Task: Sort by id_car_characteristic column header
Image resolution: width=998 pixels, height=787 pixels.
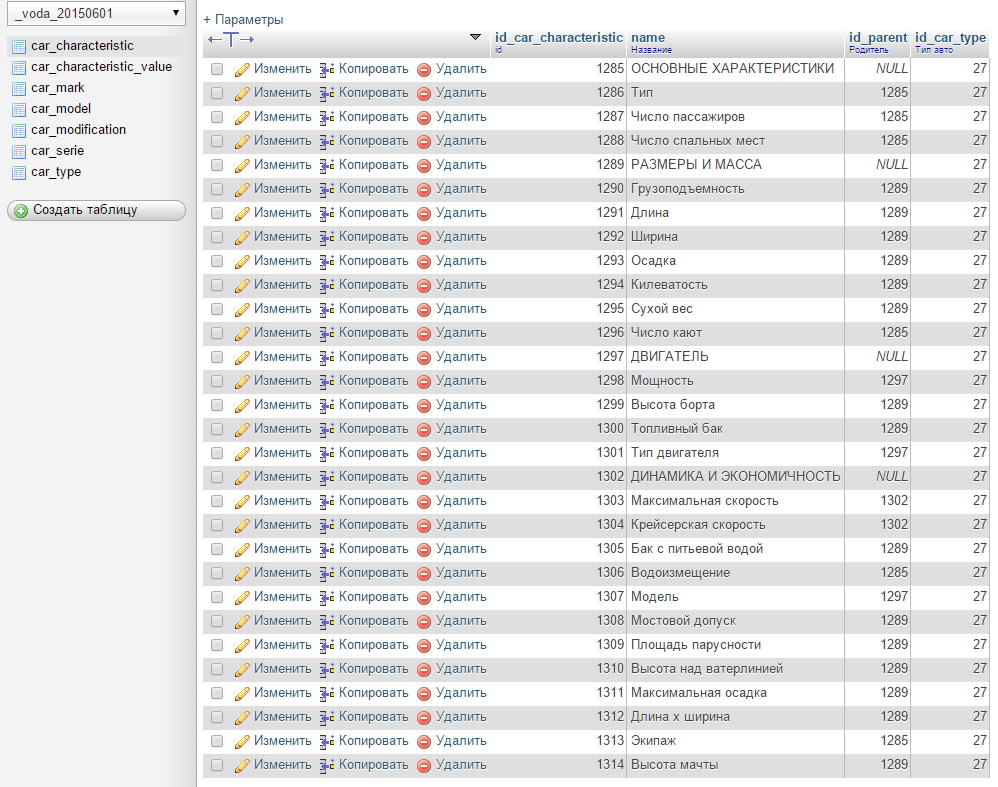Action: (x=559, y=38)
